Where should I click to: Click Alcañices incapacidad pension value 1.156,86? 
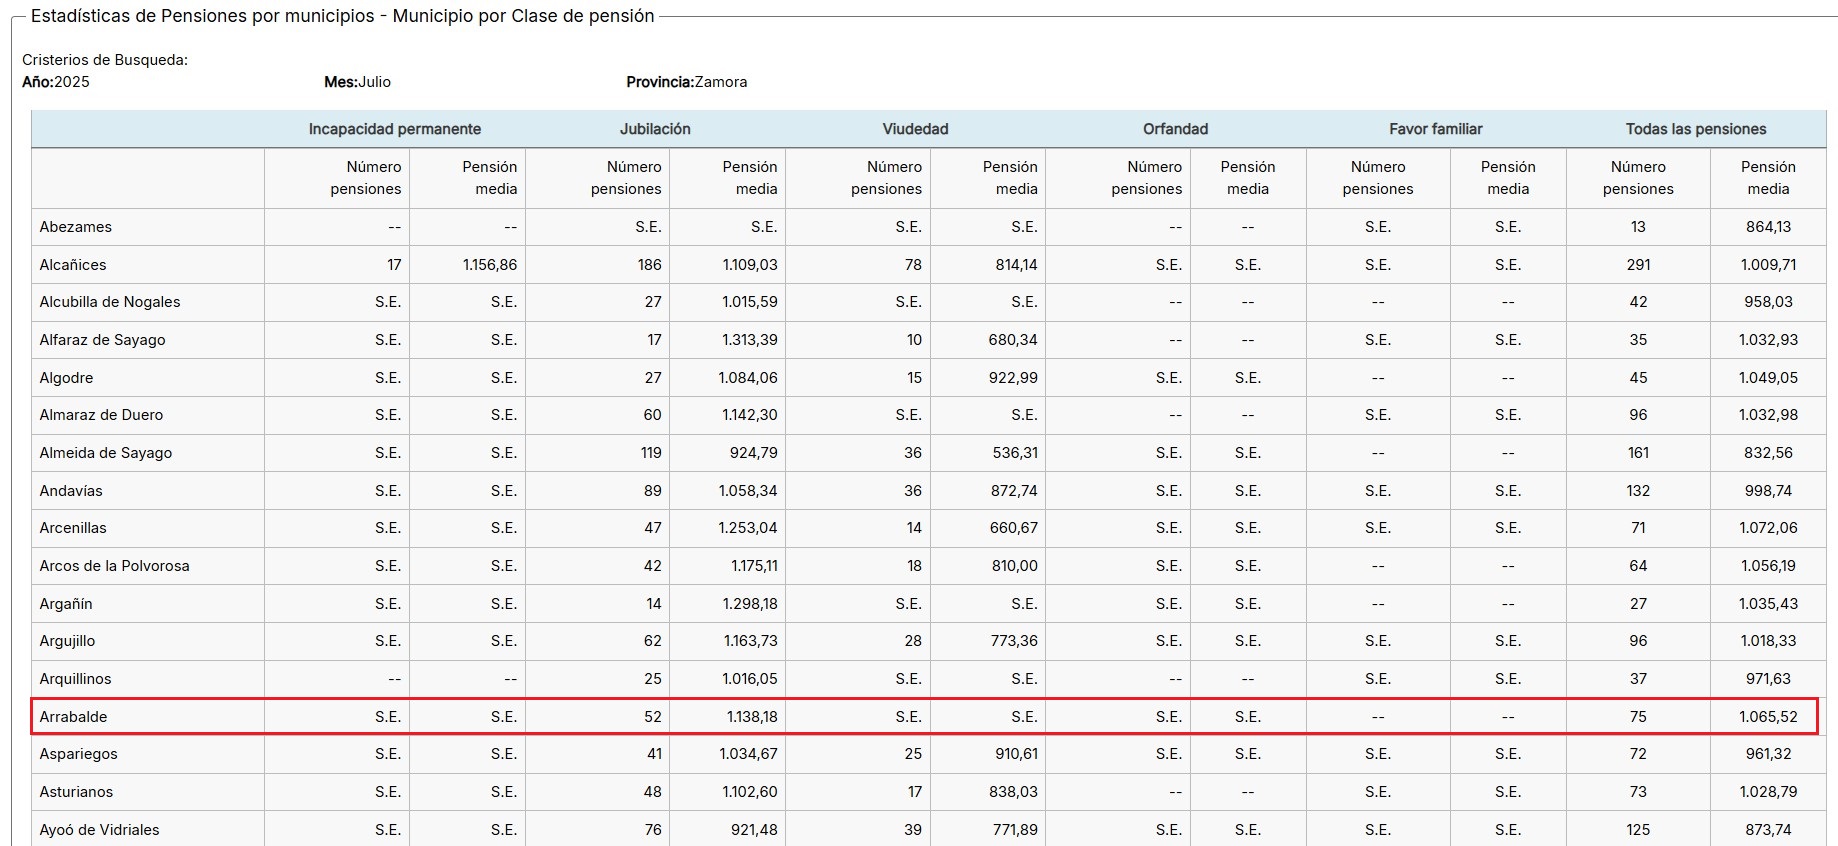tap(489, 265)
